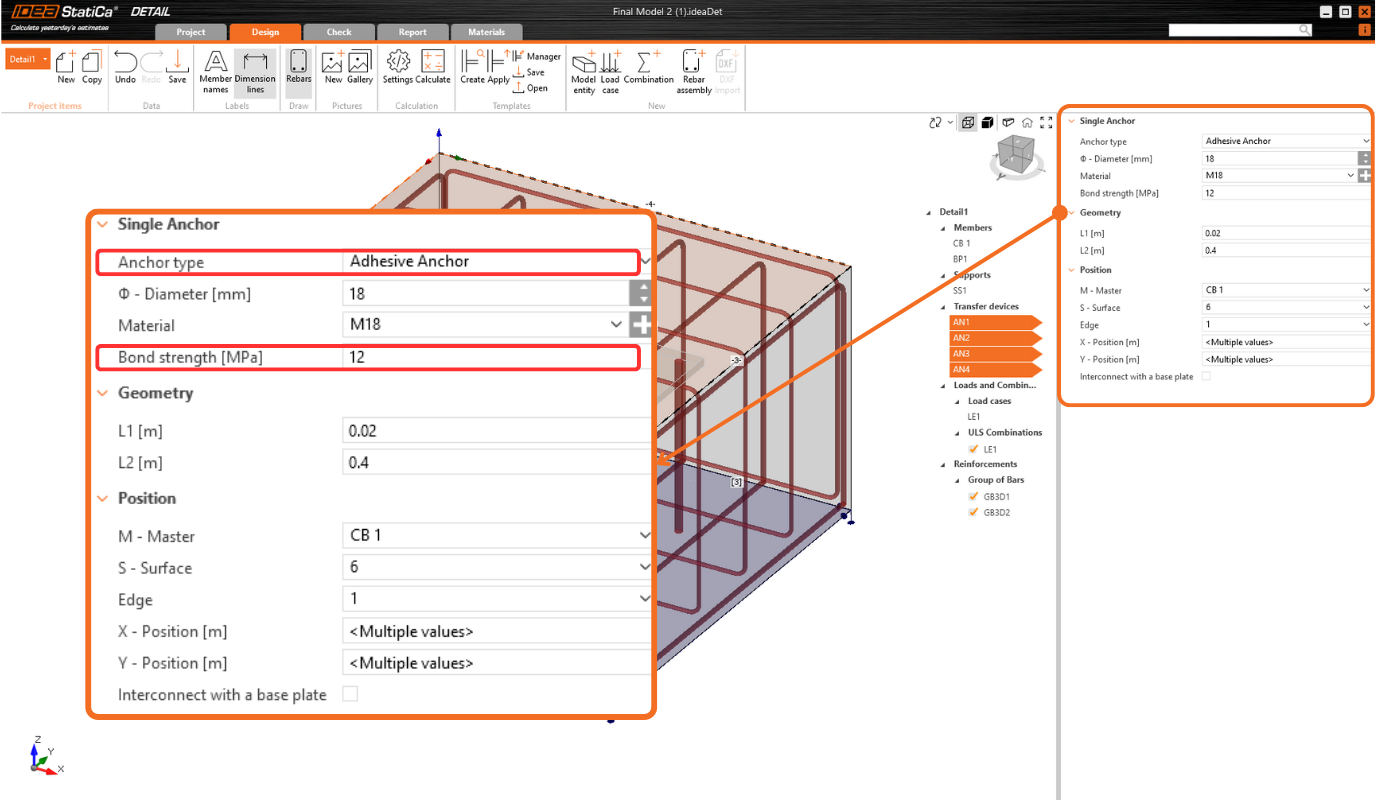
Task: Select the solid cube display mode
Action: click(987, 122)
